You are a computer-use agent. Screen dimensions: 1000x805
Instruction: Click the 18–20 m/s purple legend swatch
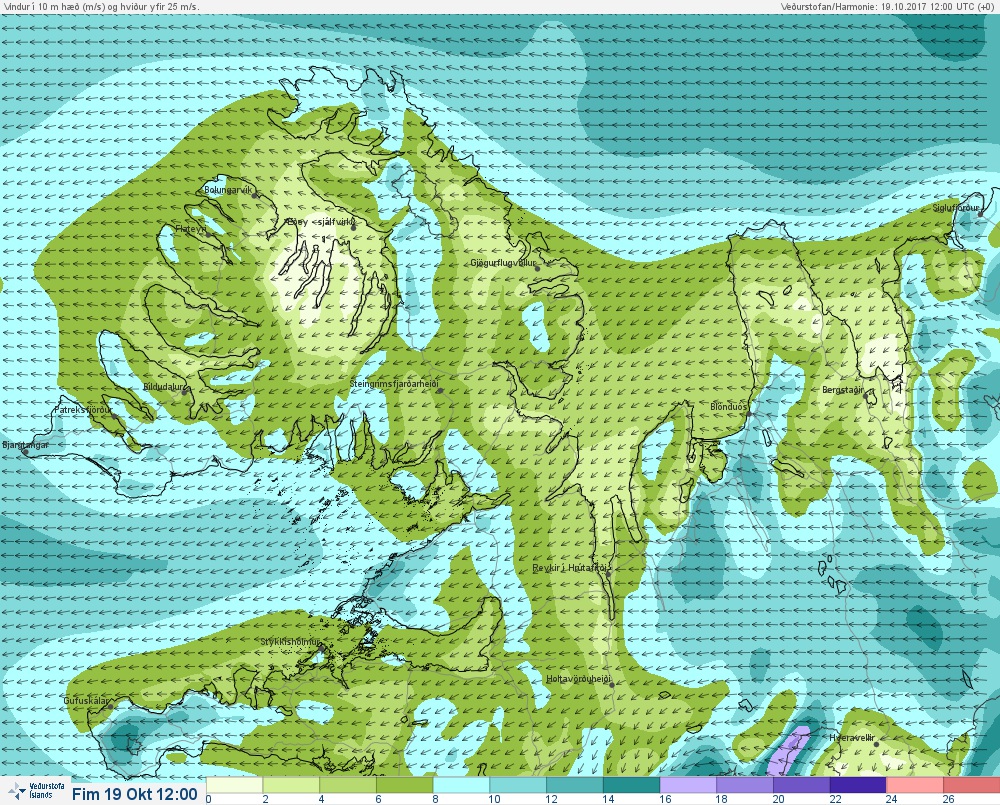coord(745,785)
